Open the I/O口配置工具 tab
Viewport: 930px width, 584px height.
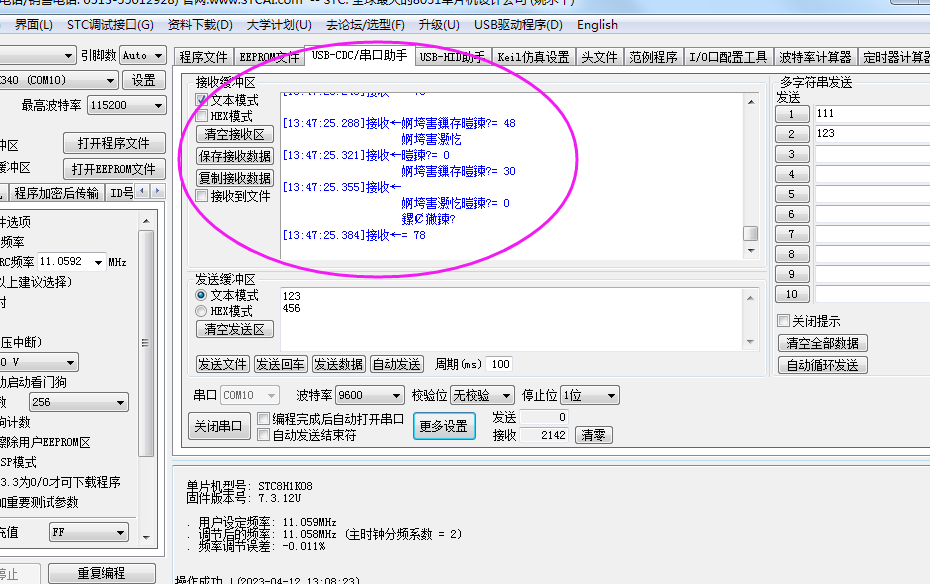pyautogui.click(x=728, y=57)
